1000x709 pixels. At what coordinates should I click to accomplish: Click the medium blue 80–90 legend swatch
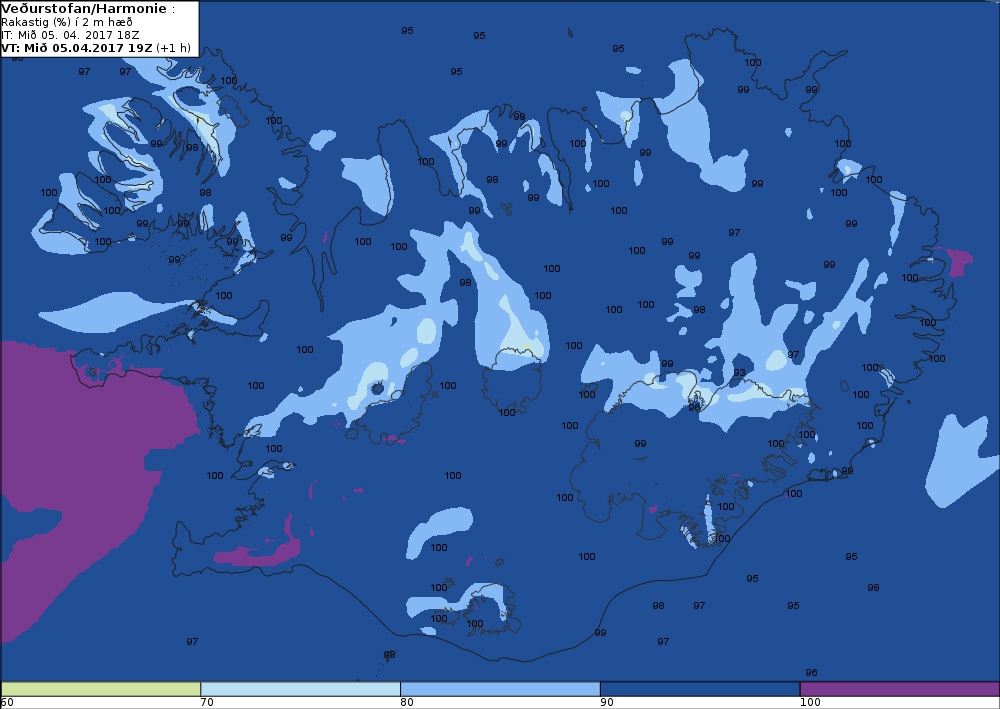tap(500, 689)
